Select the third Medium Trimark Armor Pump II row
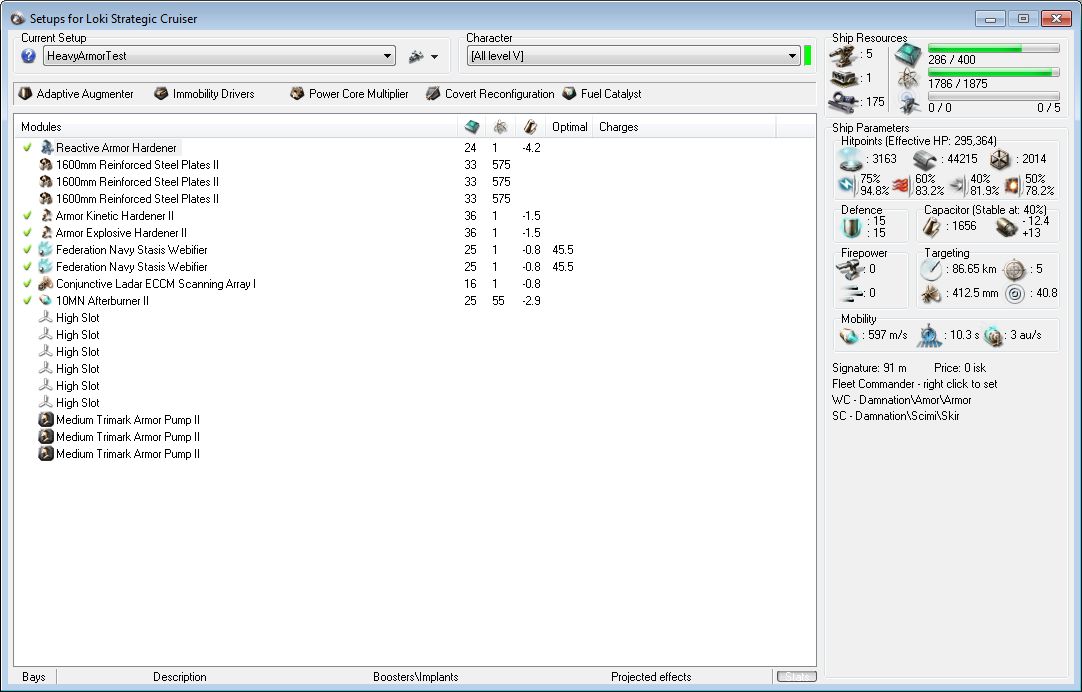The image size is (1082, 692). click(x=415, y=454)
